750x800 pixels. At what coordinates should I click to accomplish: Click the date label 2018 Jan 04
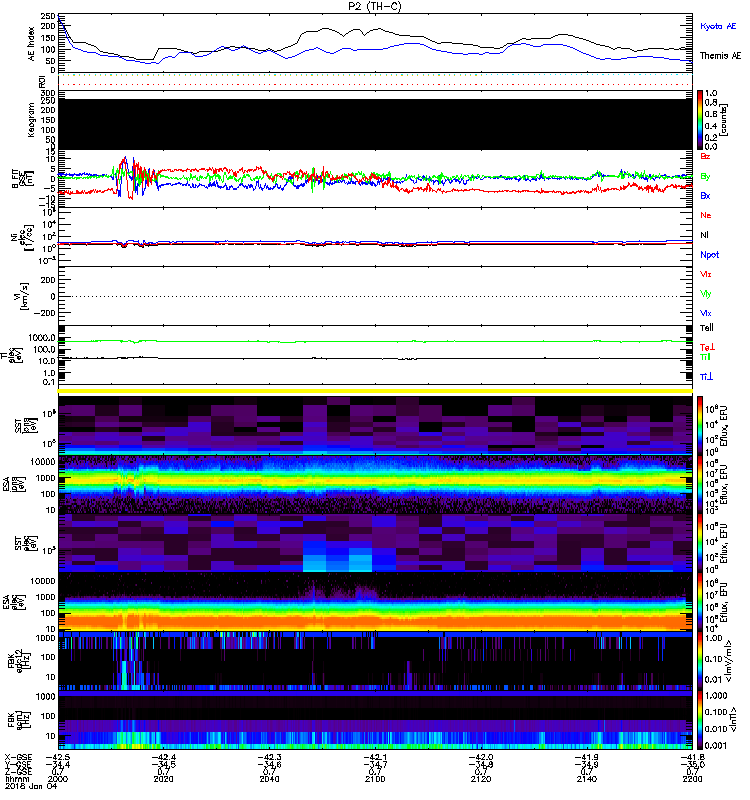[x=31, y=786]
